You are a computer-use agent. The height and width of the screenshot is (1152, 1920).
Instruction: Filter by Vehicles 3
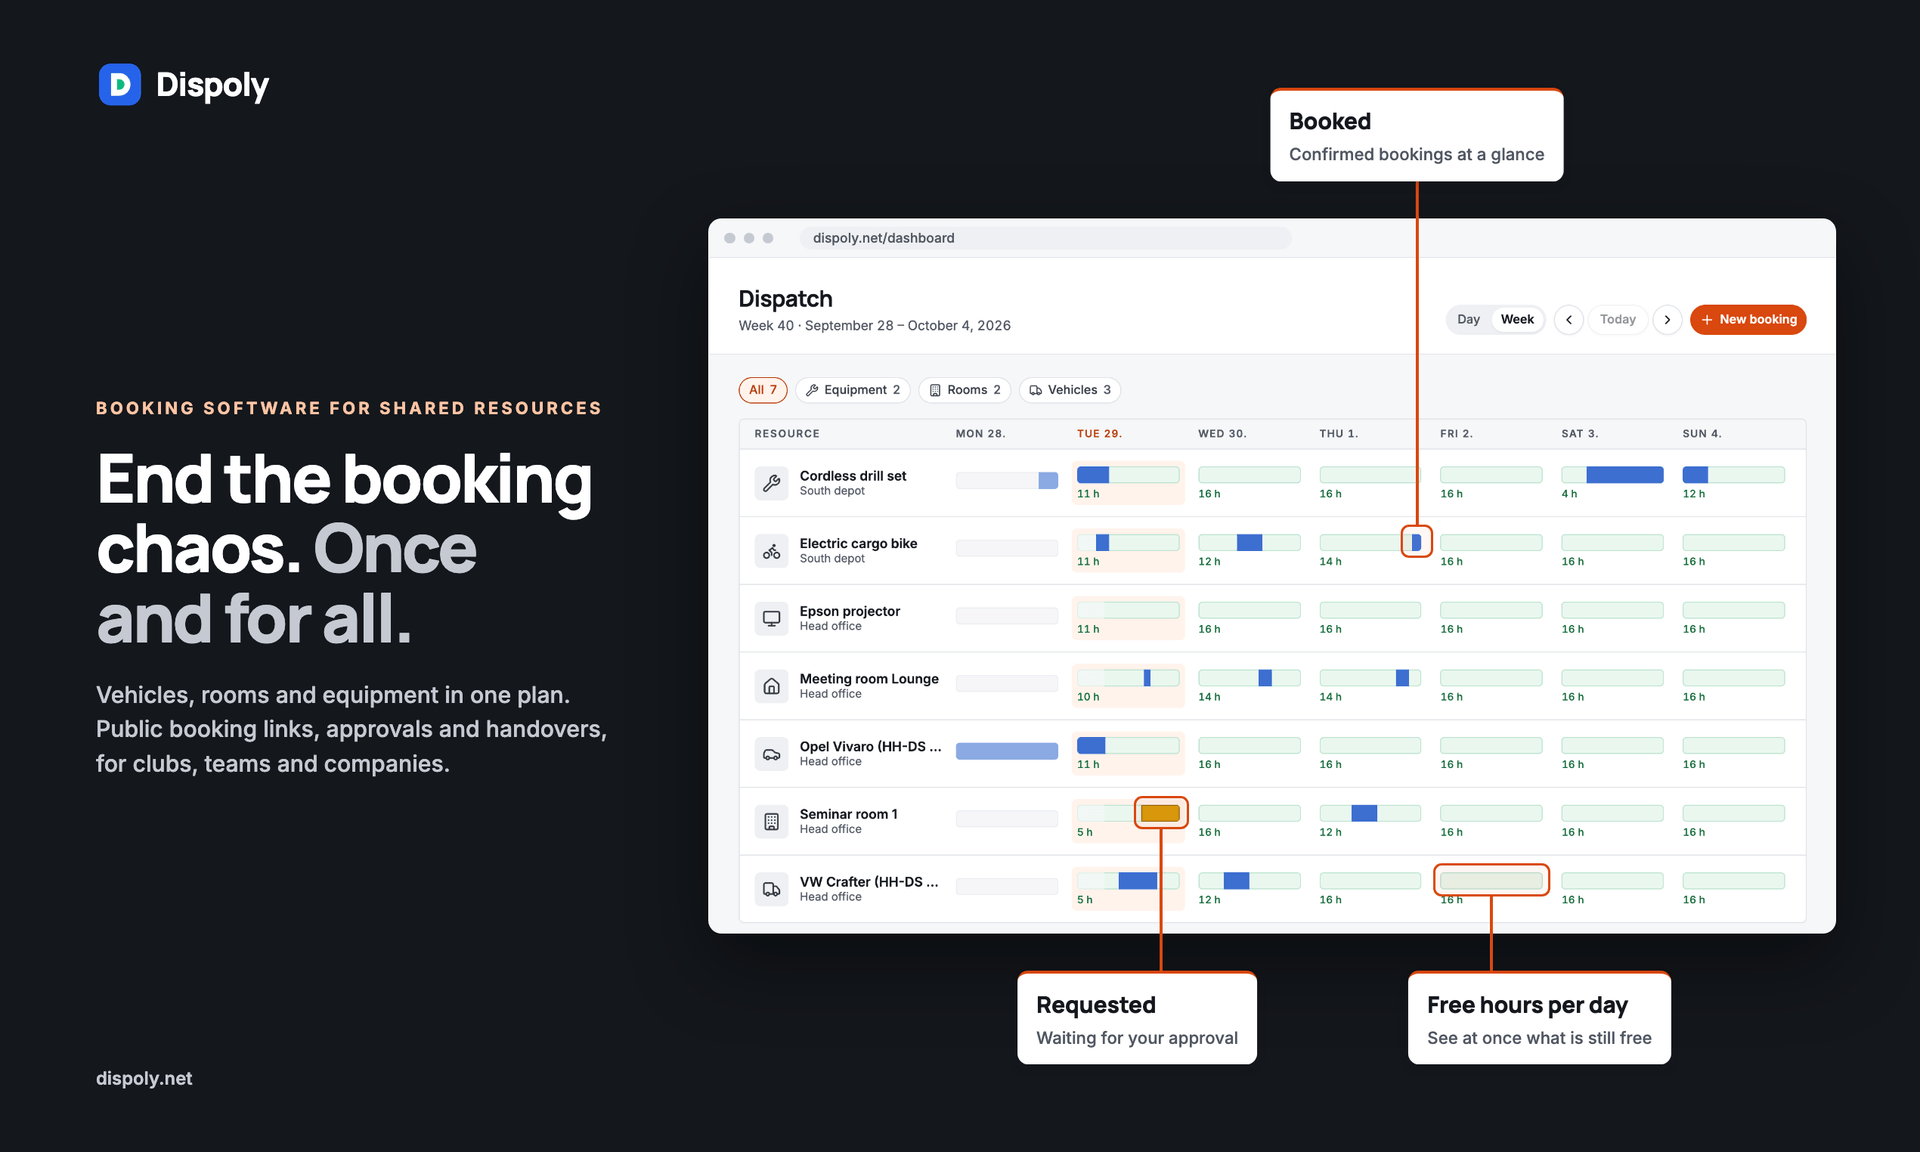click(x=1070, y=390)
